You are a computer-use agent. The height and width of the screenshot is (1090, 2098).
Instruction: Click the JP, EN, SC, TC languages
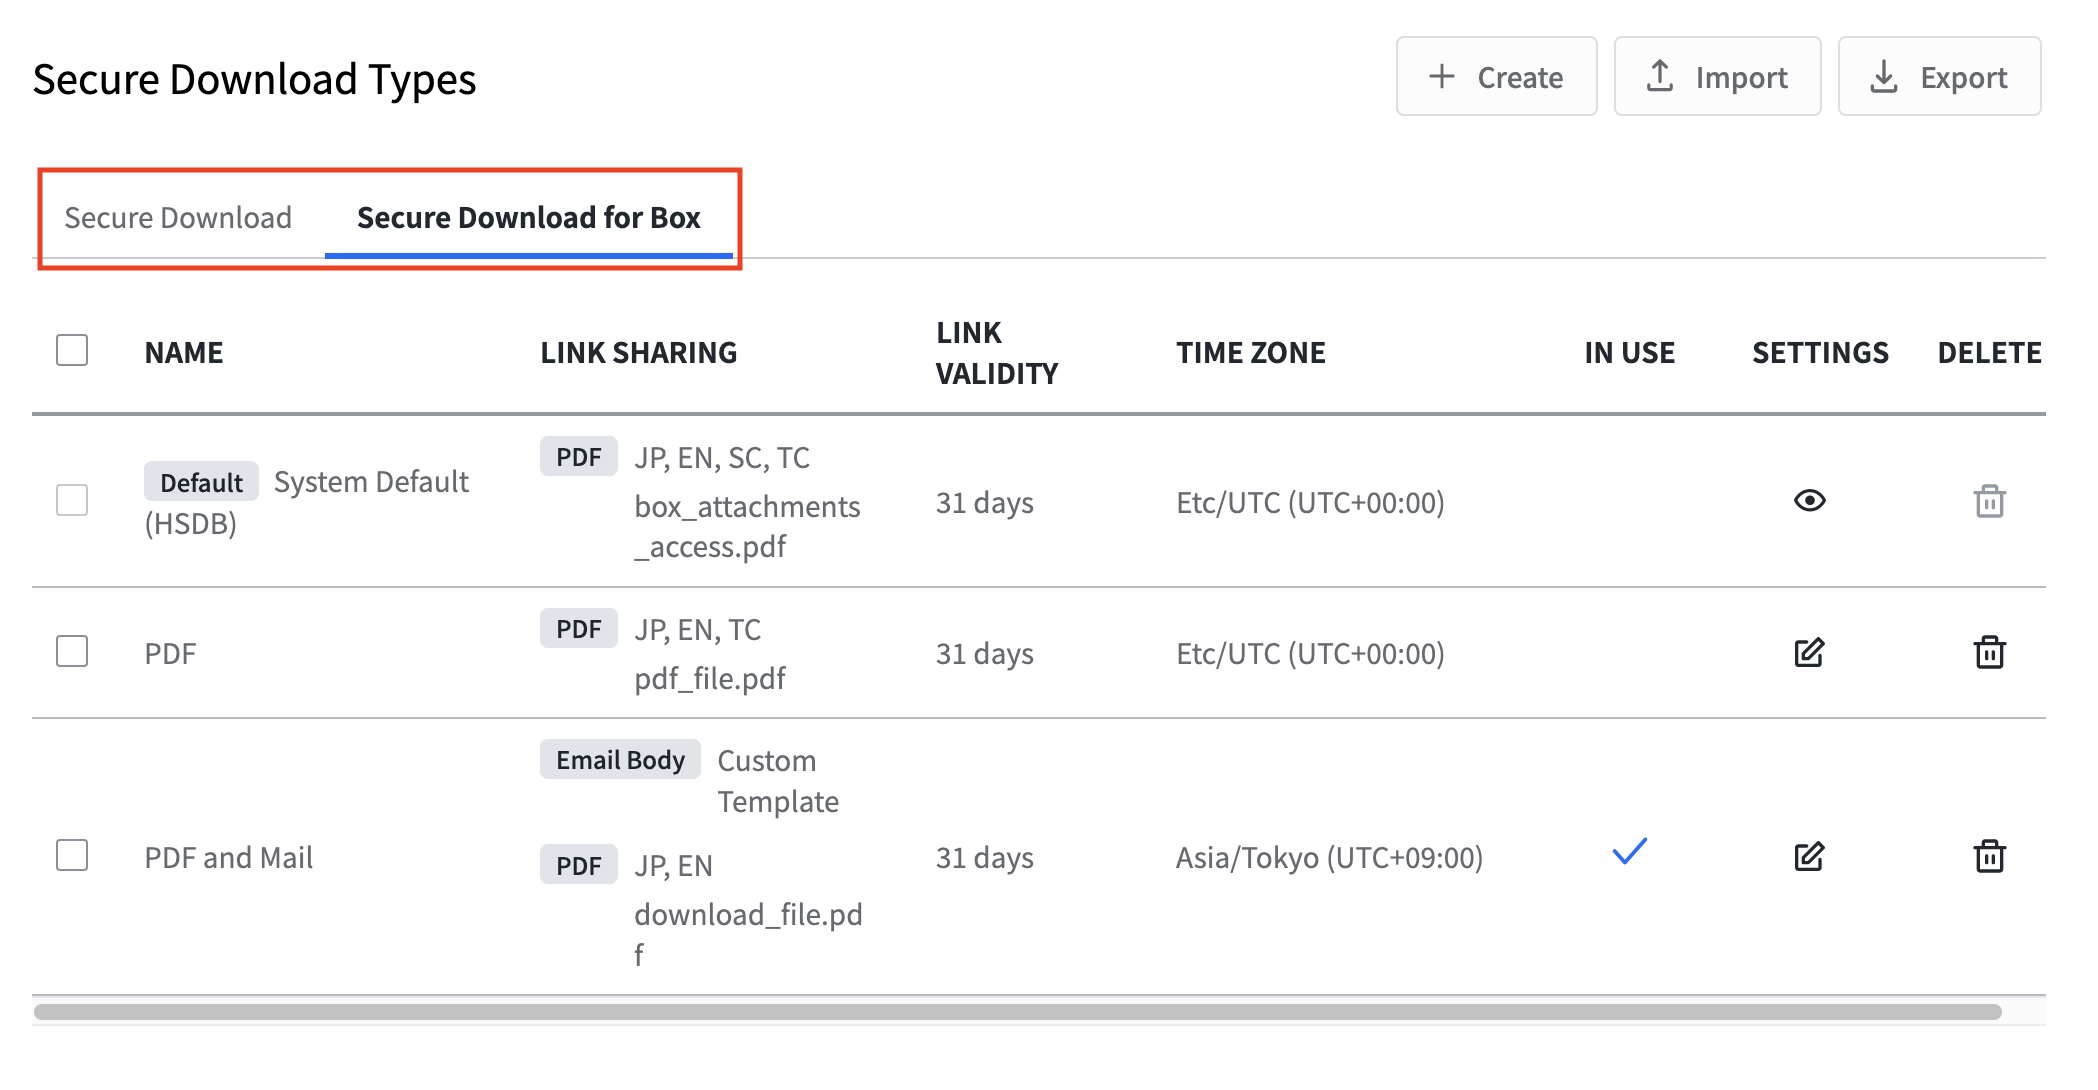(x=721, y=458)
